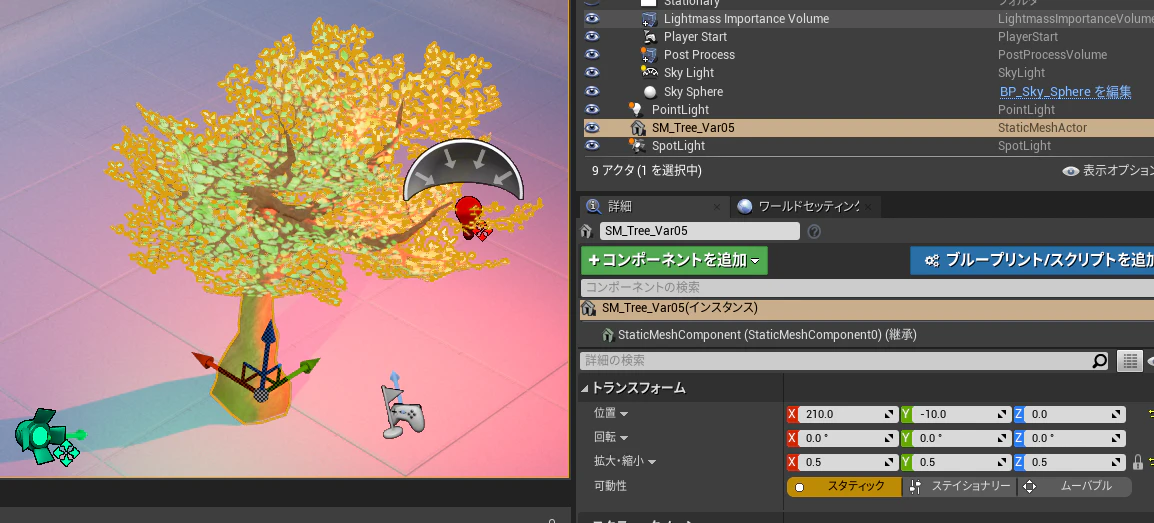Collapse the トランスフォーム section
This screenshot has height=523, width=1154.
[x=586, y=388]
